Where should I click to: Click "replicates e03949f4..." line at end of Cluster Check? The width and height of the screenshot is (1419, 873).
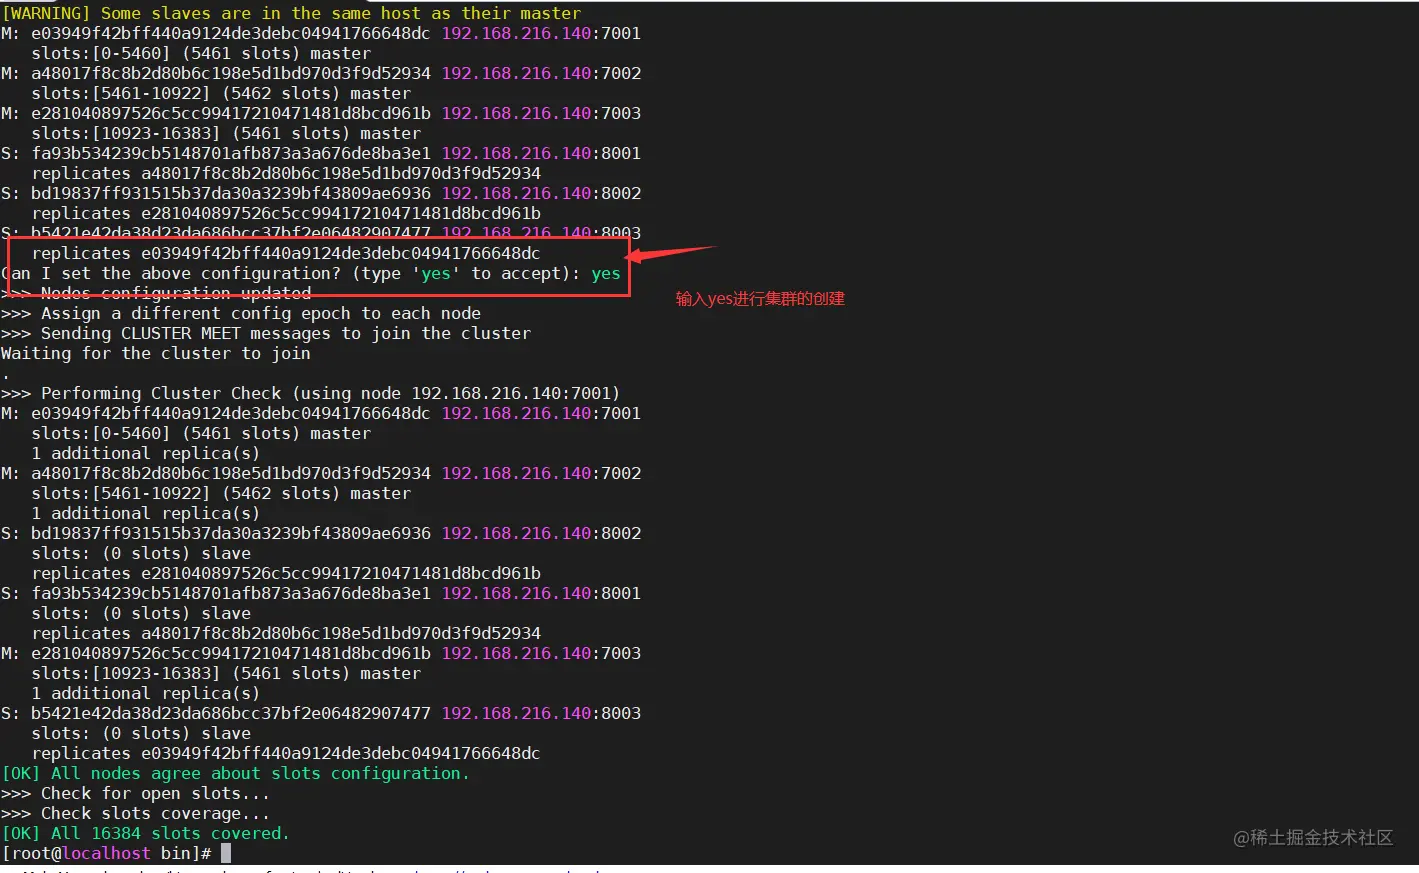point(286,753)
